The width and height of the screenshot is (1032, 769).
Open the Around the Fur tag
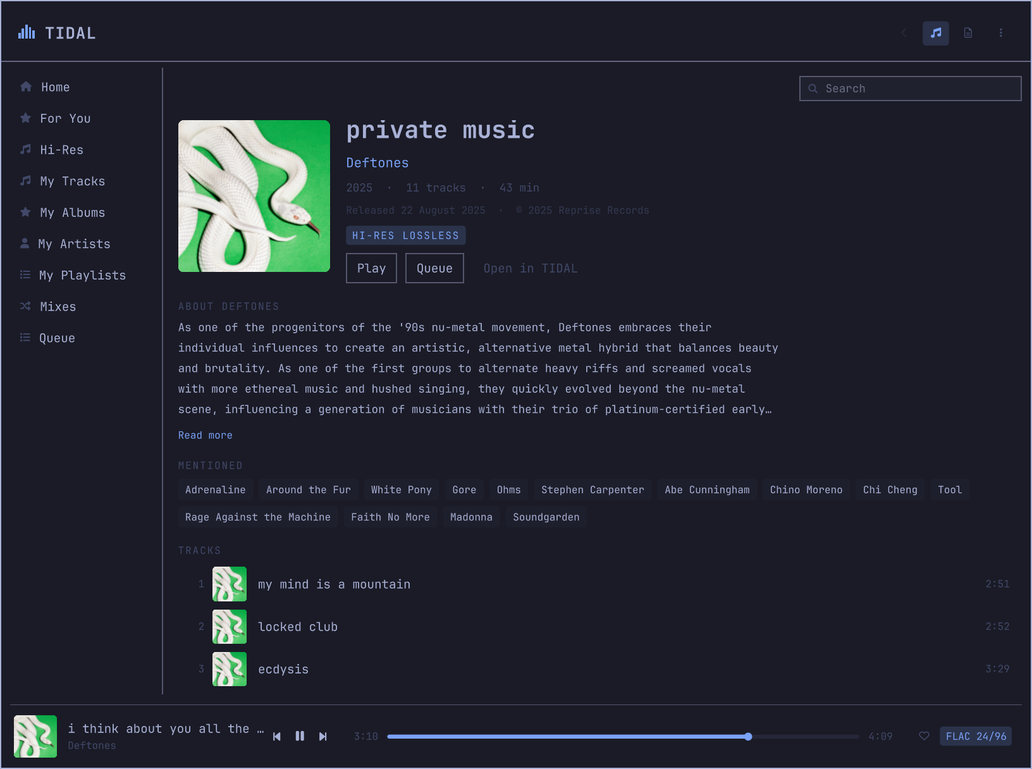tap(308, 490)
